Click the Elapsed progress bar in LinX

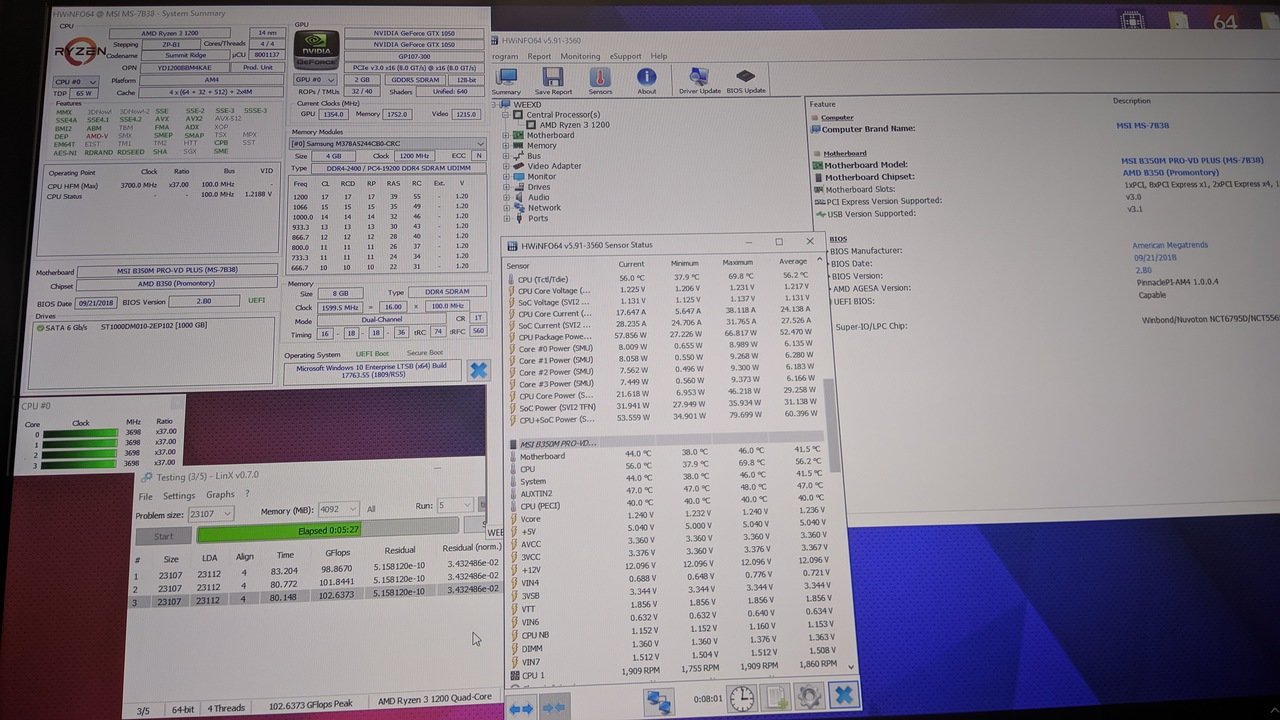pos(328,530)
